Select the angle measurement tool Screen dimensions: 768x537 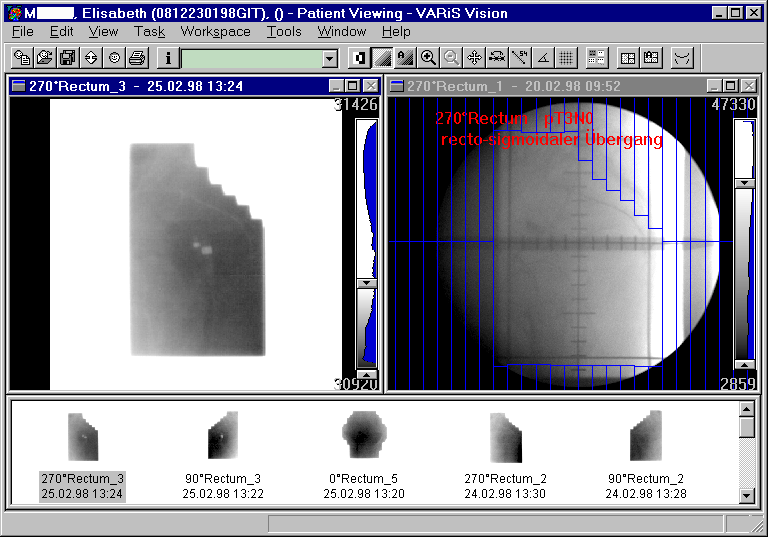[x=542, y=58]
